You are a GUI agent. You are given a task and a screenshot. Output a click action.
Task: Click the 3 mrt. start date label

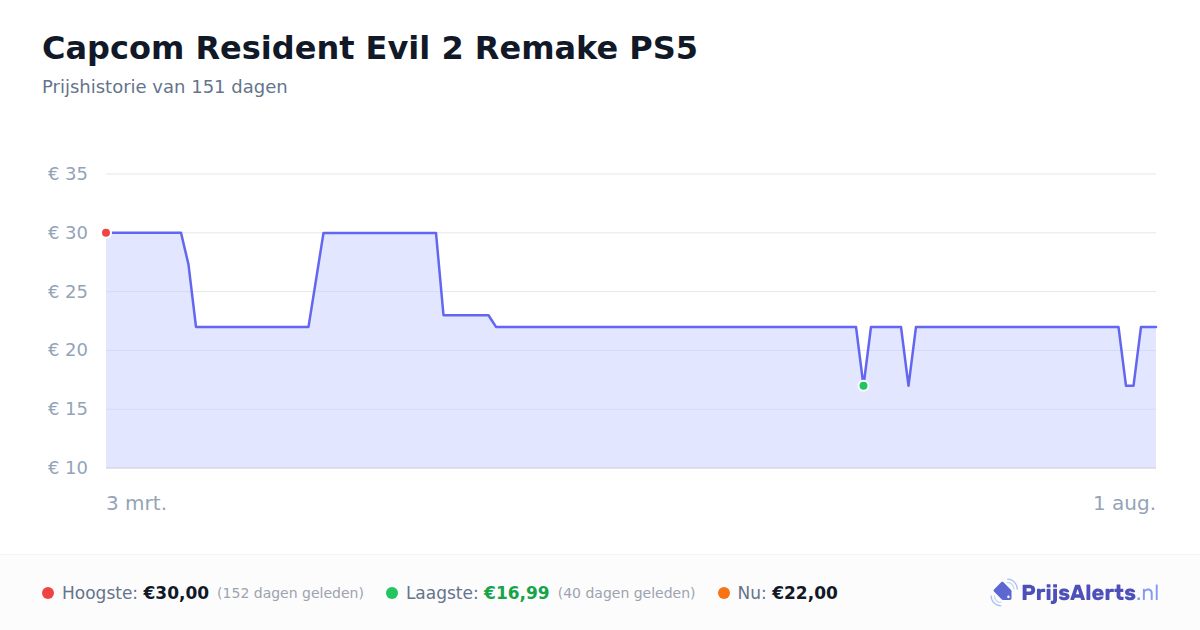[137, 503]
